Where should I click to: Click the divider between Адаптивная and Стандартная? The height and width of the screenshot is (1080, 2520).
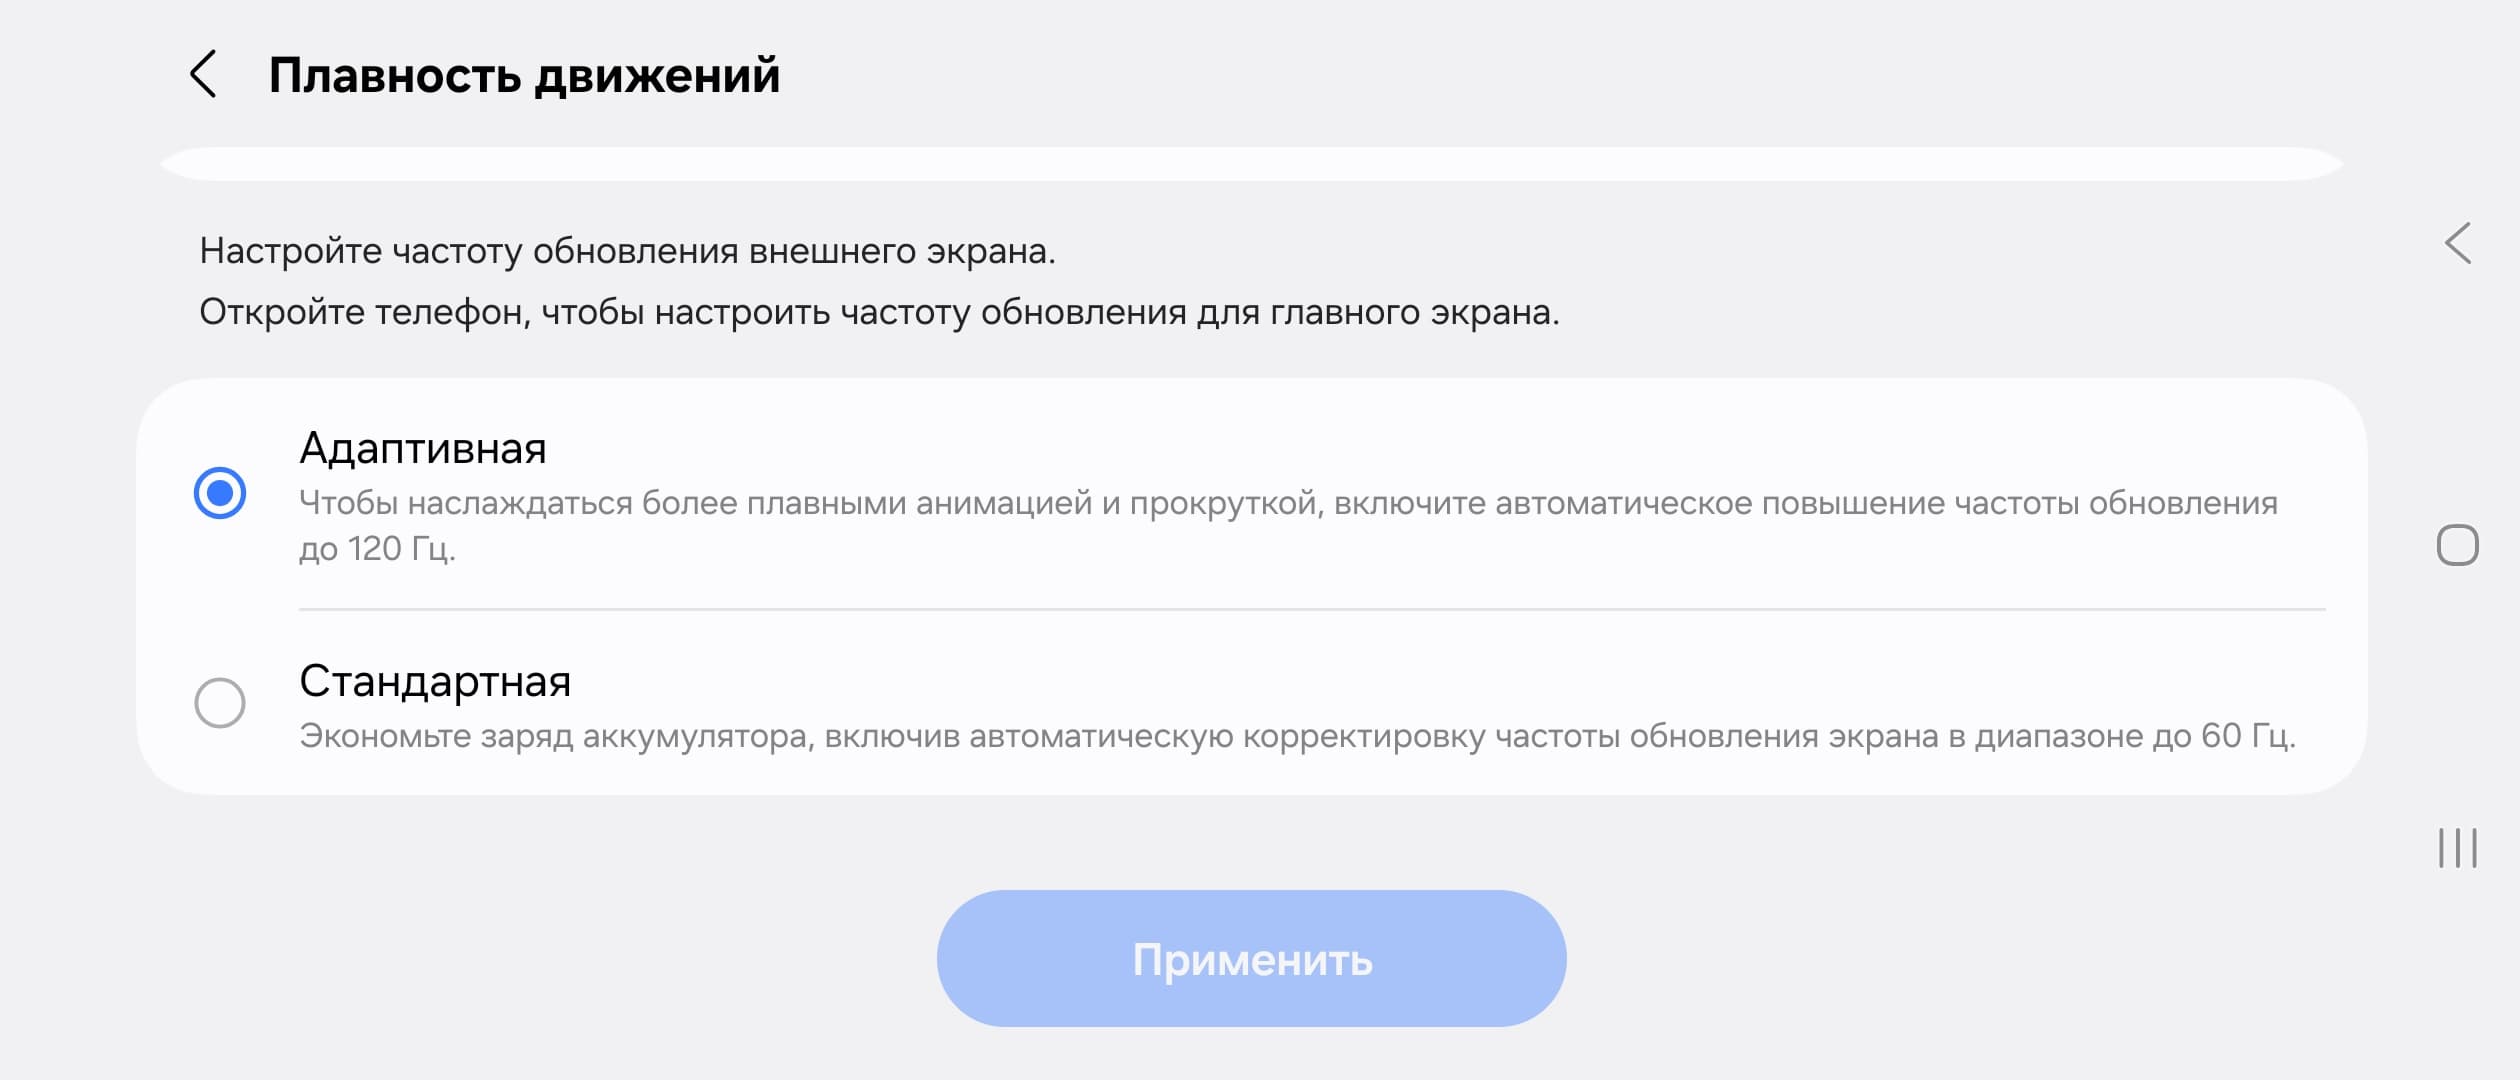point(1311,609)
